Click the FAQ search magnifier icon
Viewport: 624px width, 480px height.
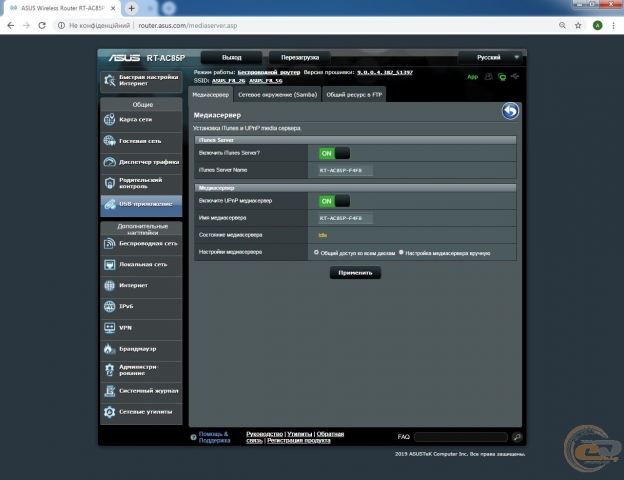(517, 437)
